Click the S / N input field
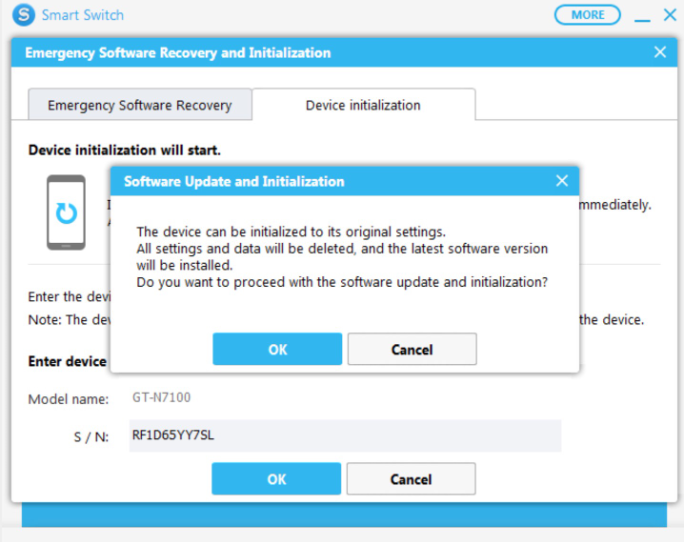 (345, 436)
